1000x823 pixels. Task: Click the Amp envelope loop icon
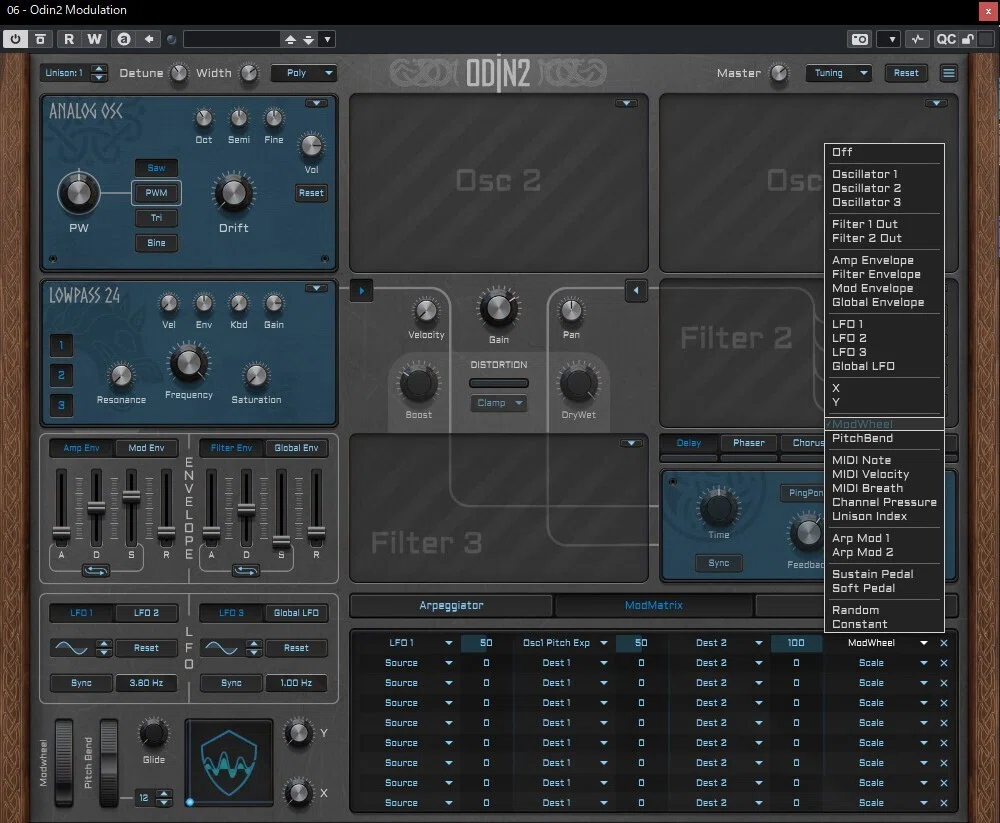[x=96, y=570]
